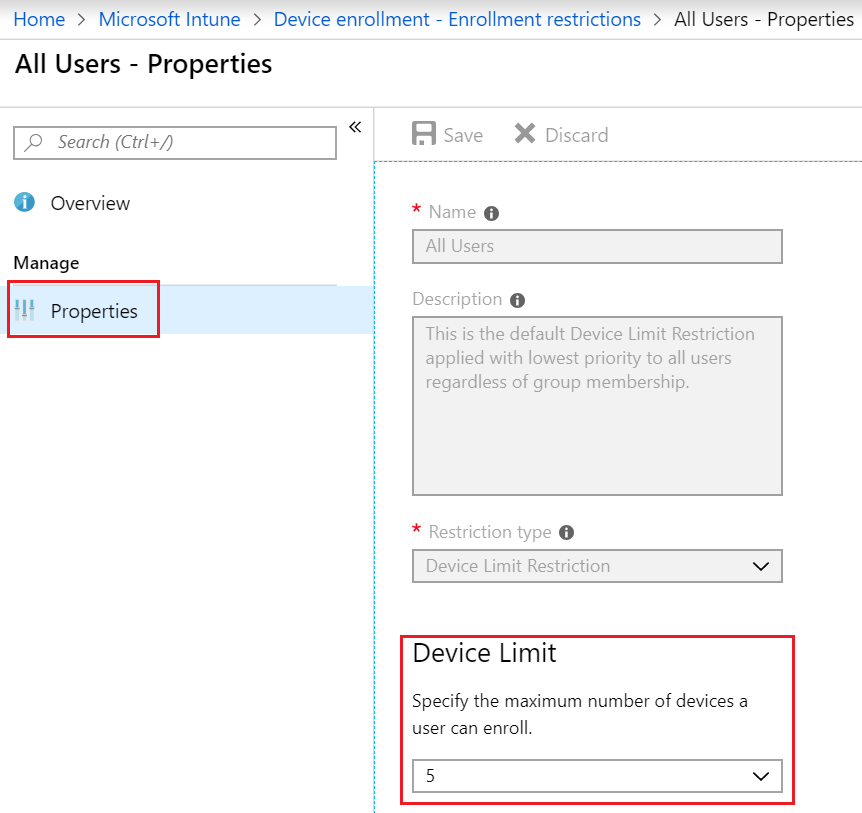Select Properties in the Manage section
This screenshot has height=813, width=862.
coord(94,311)
